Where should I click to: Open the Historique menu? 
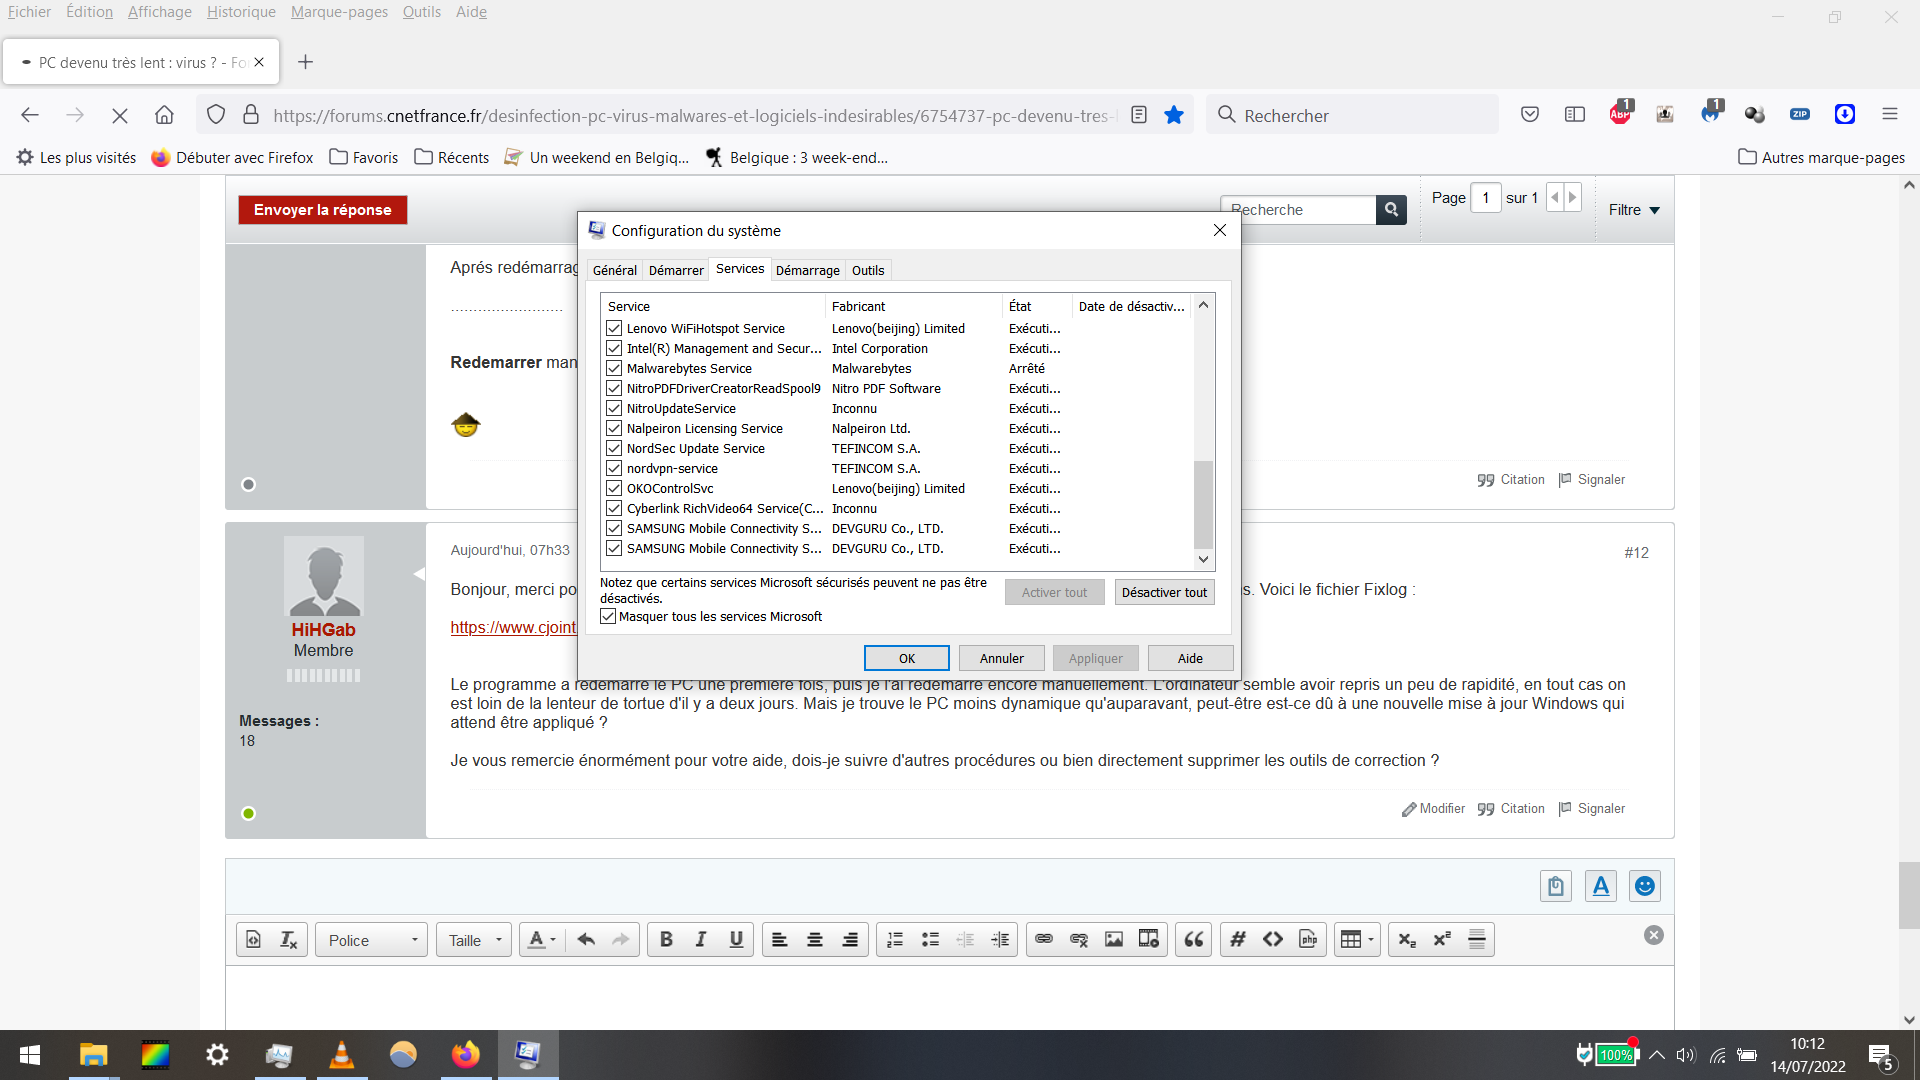241,12
